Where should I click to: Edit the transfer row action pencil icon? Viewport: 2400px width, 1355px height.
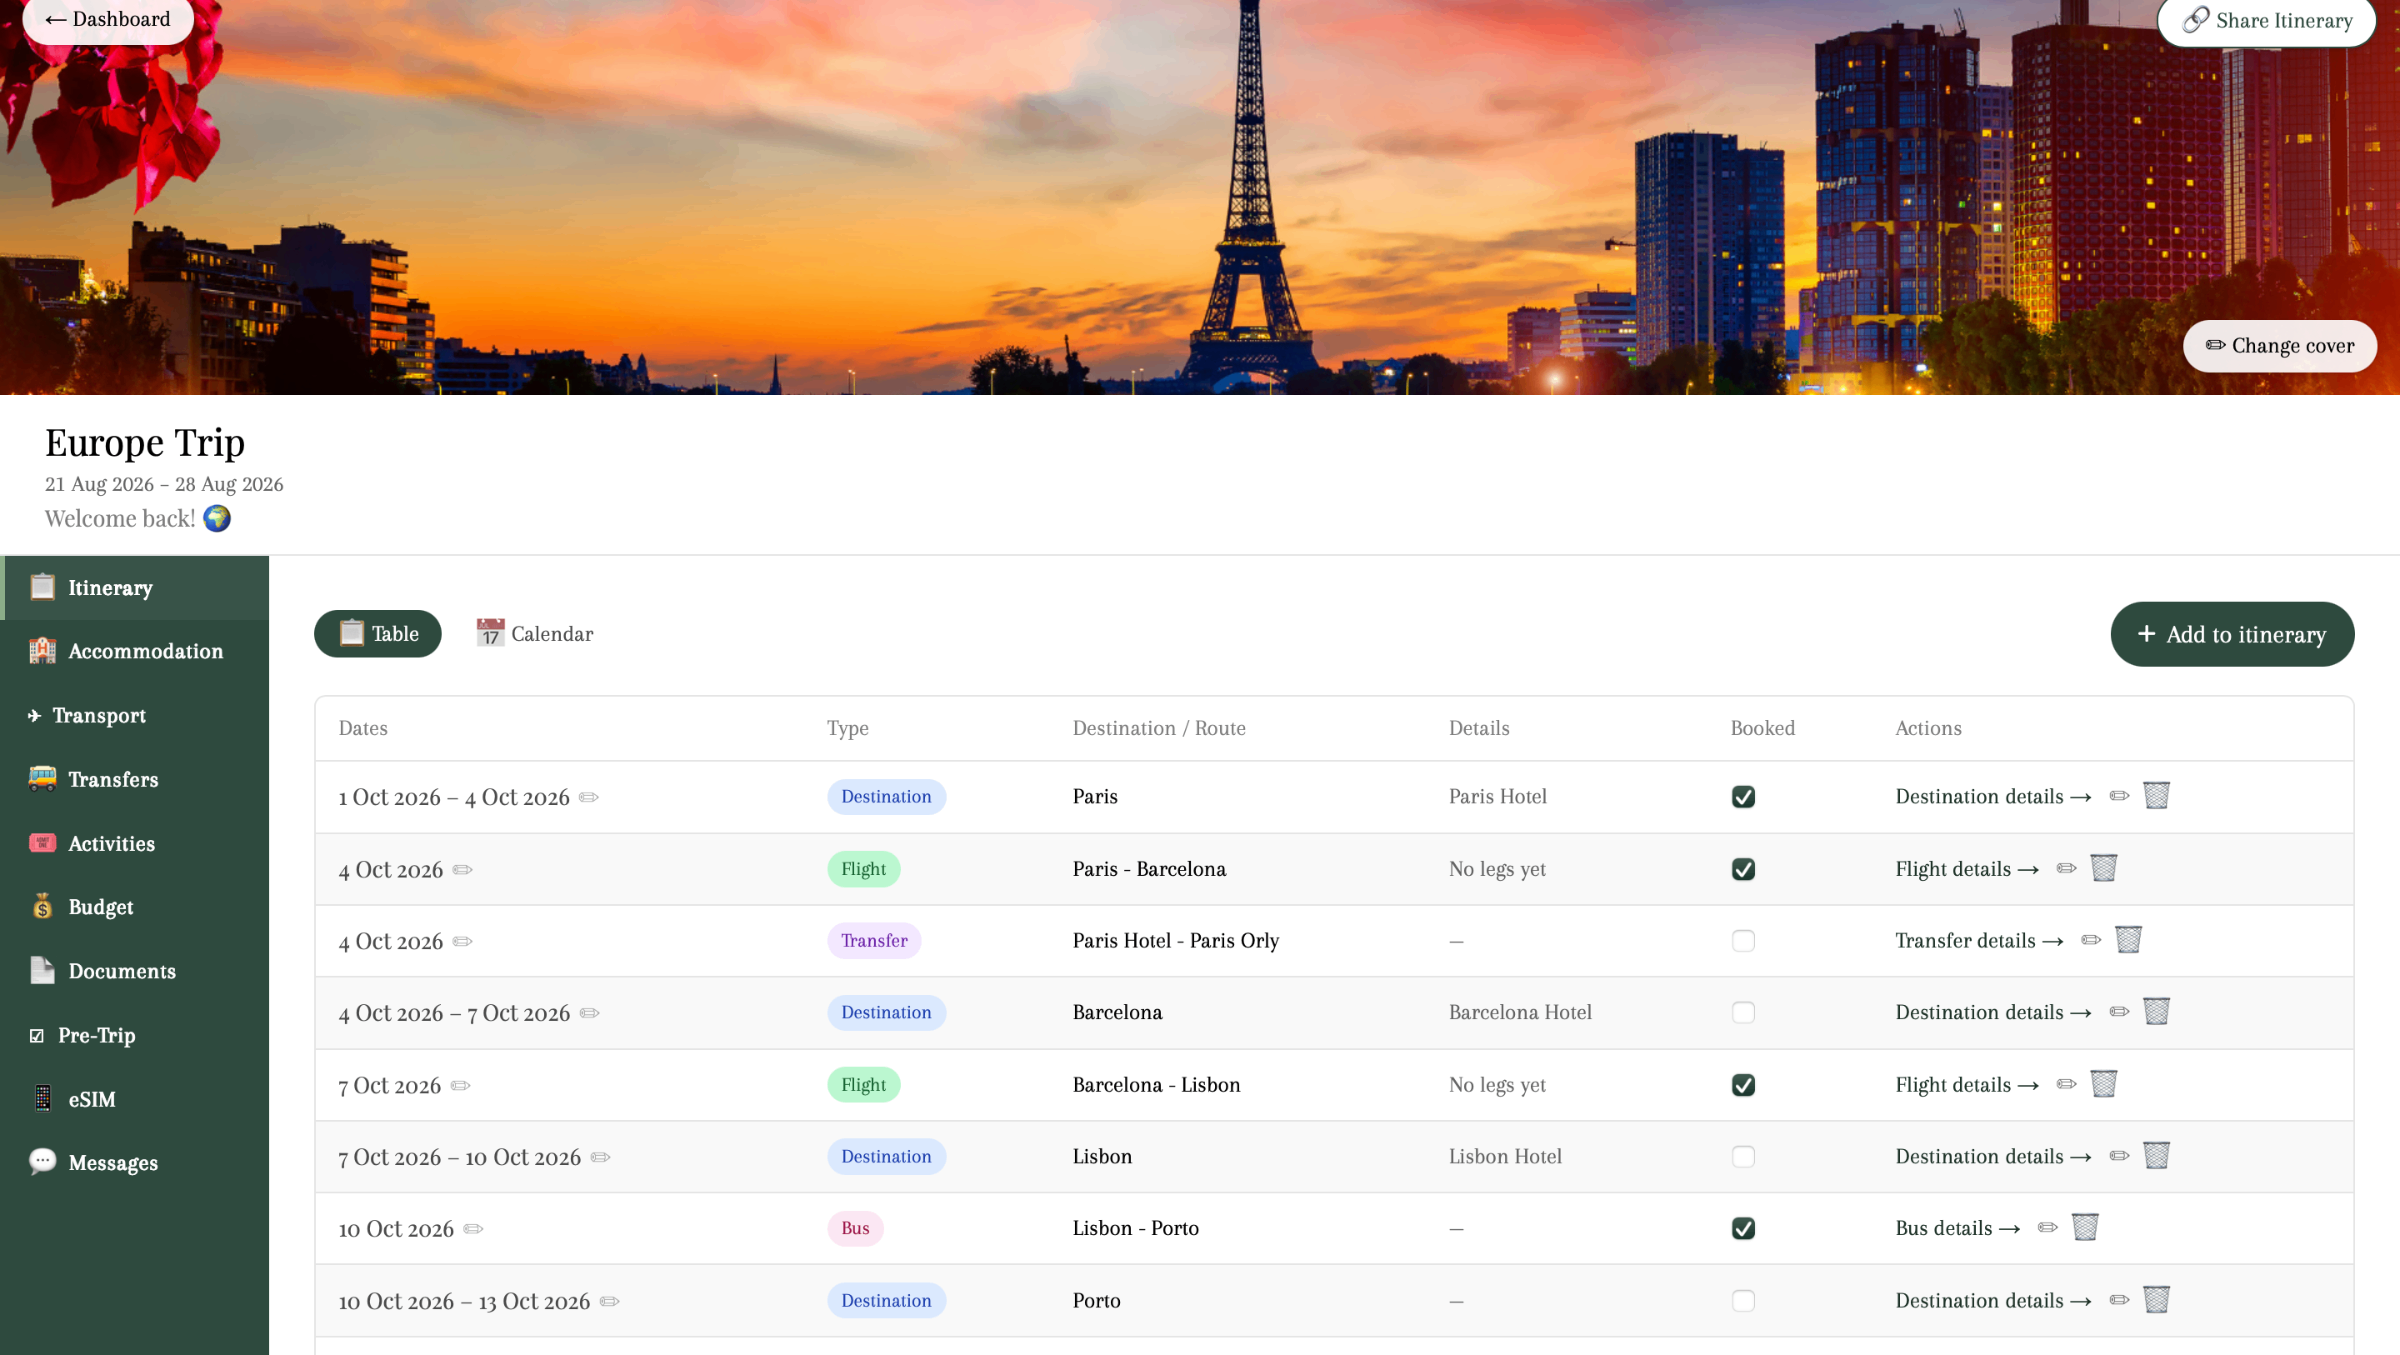pos(2091,940)
